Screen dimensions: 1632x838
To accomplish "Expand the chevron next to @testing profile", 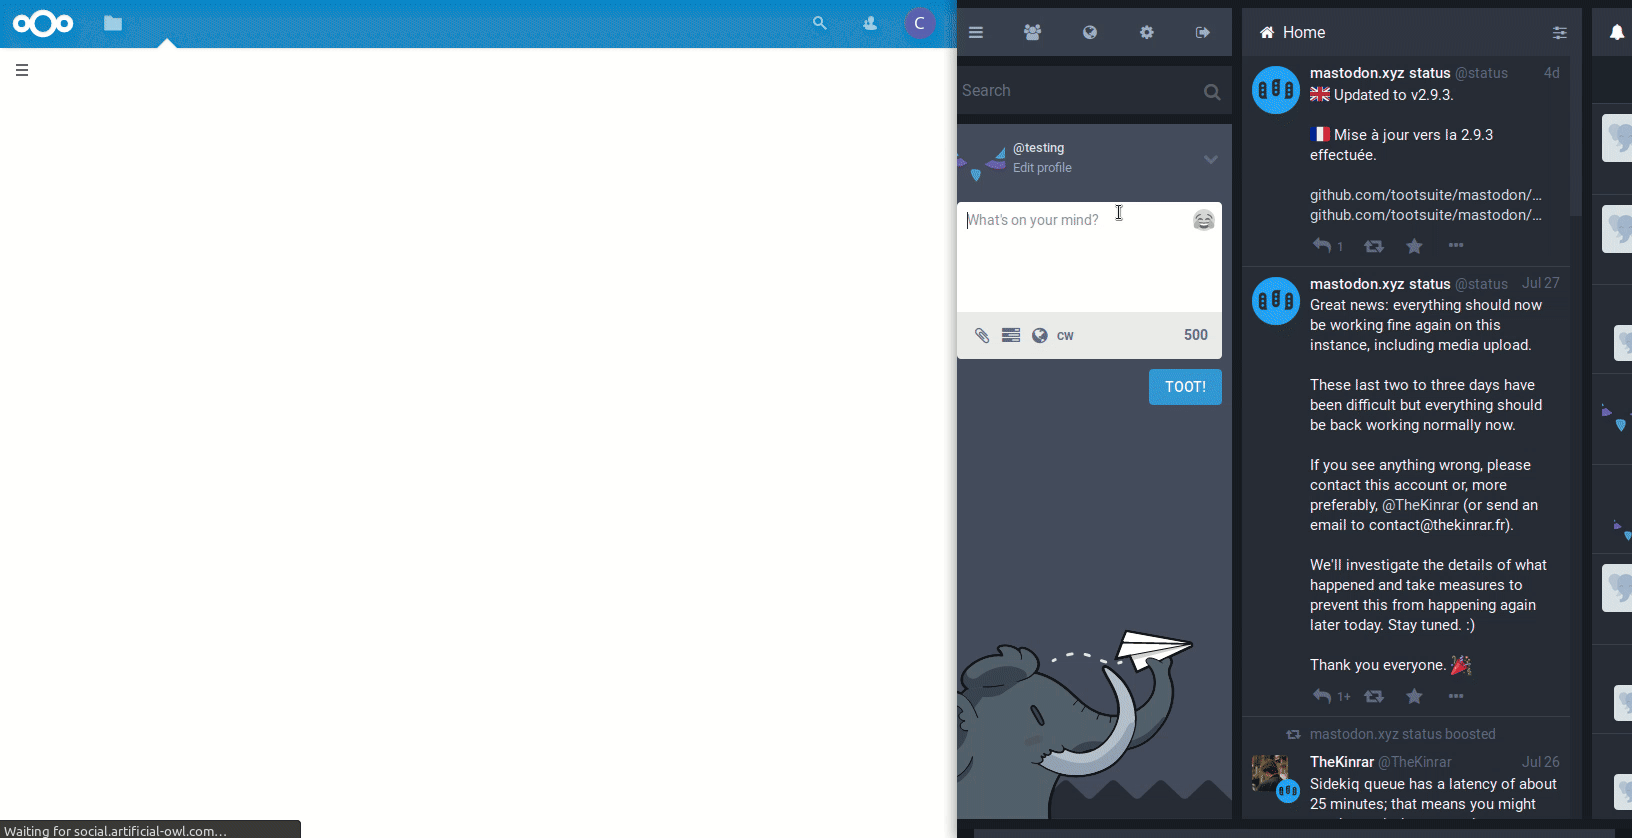I will tap(1210, 159).
